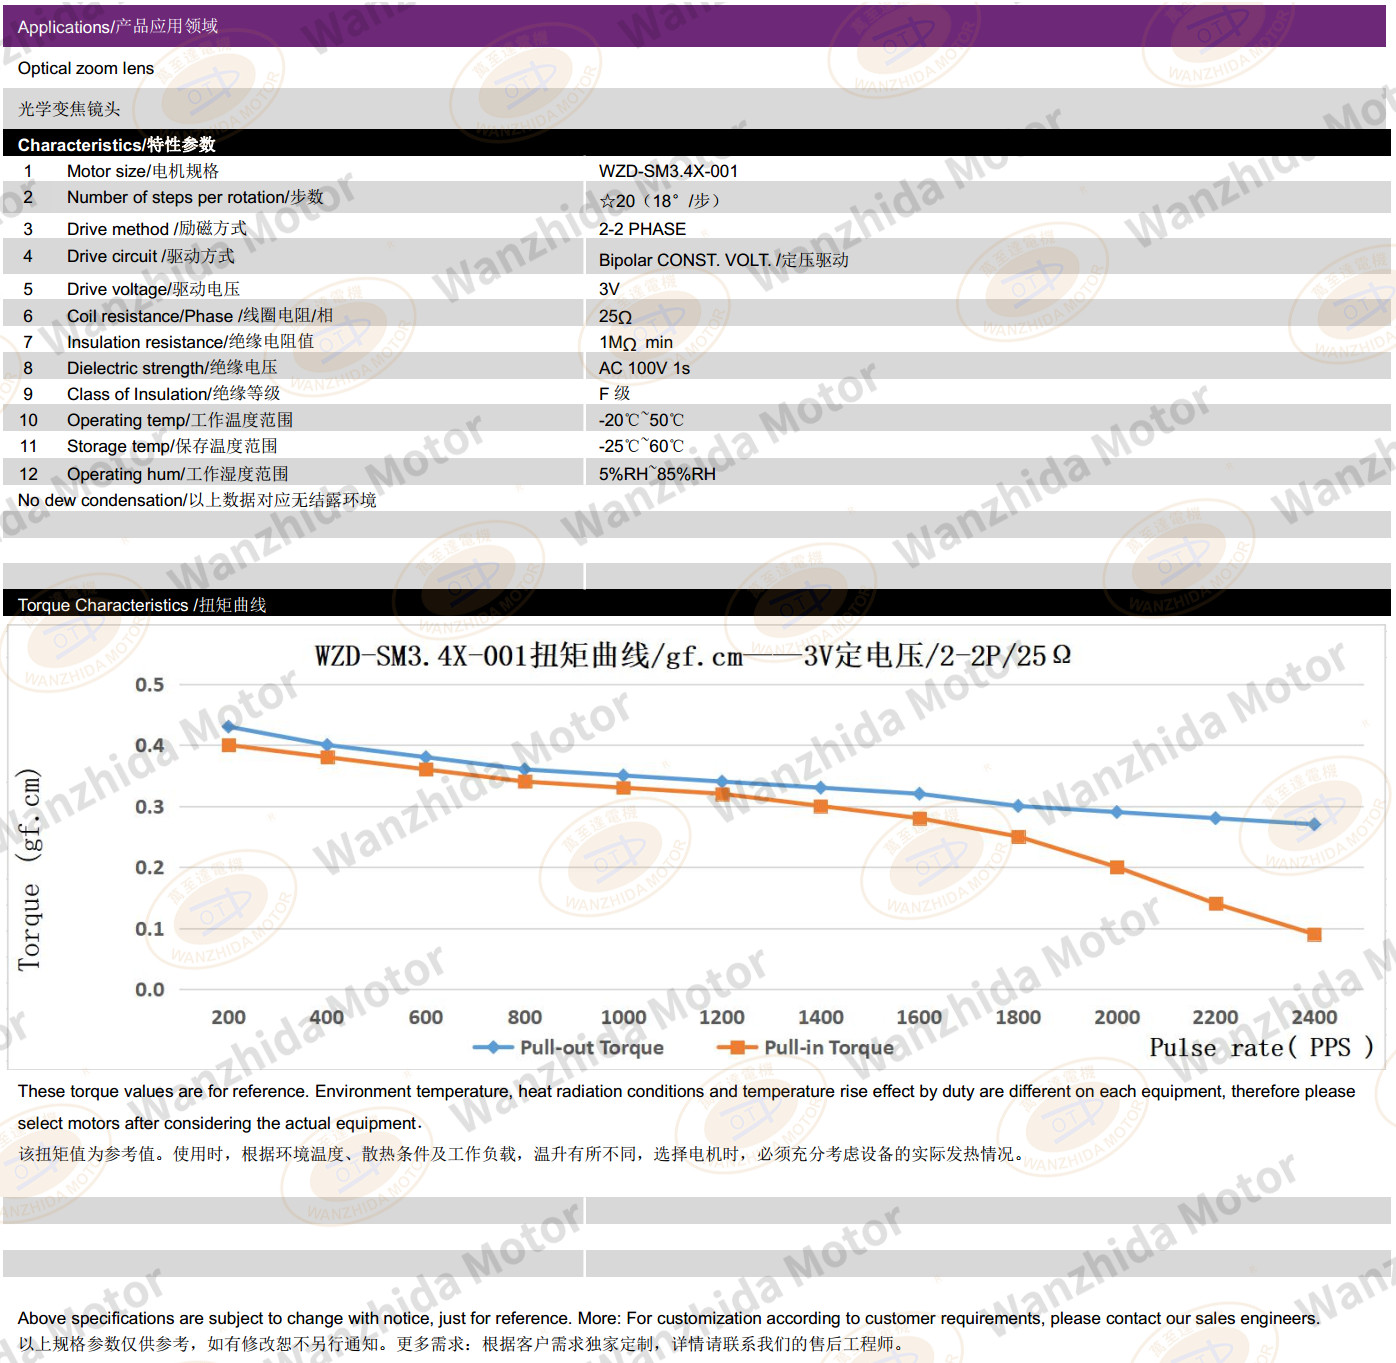Click the 'Optical zoom lens' text
The image size is (1396, 1363).
point(86,68)
